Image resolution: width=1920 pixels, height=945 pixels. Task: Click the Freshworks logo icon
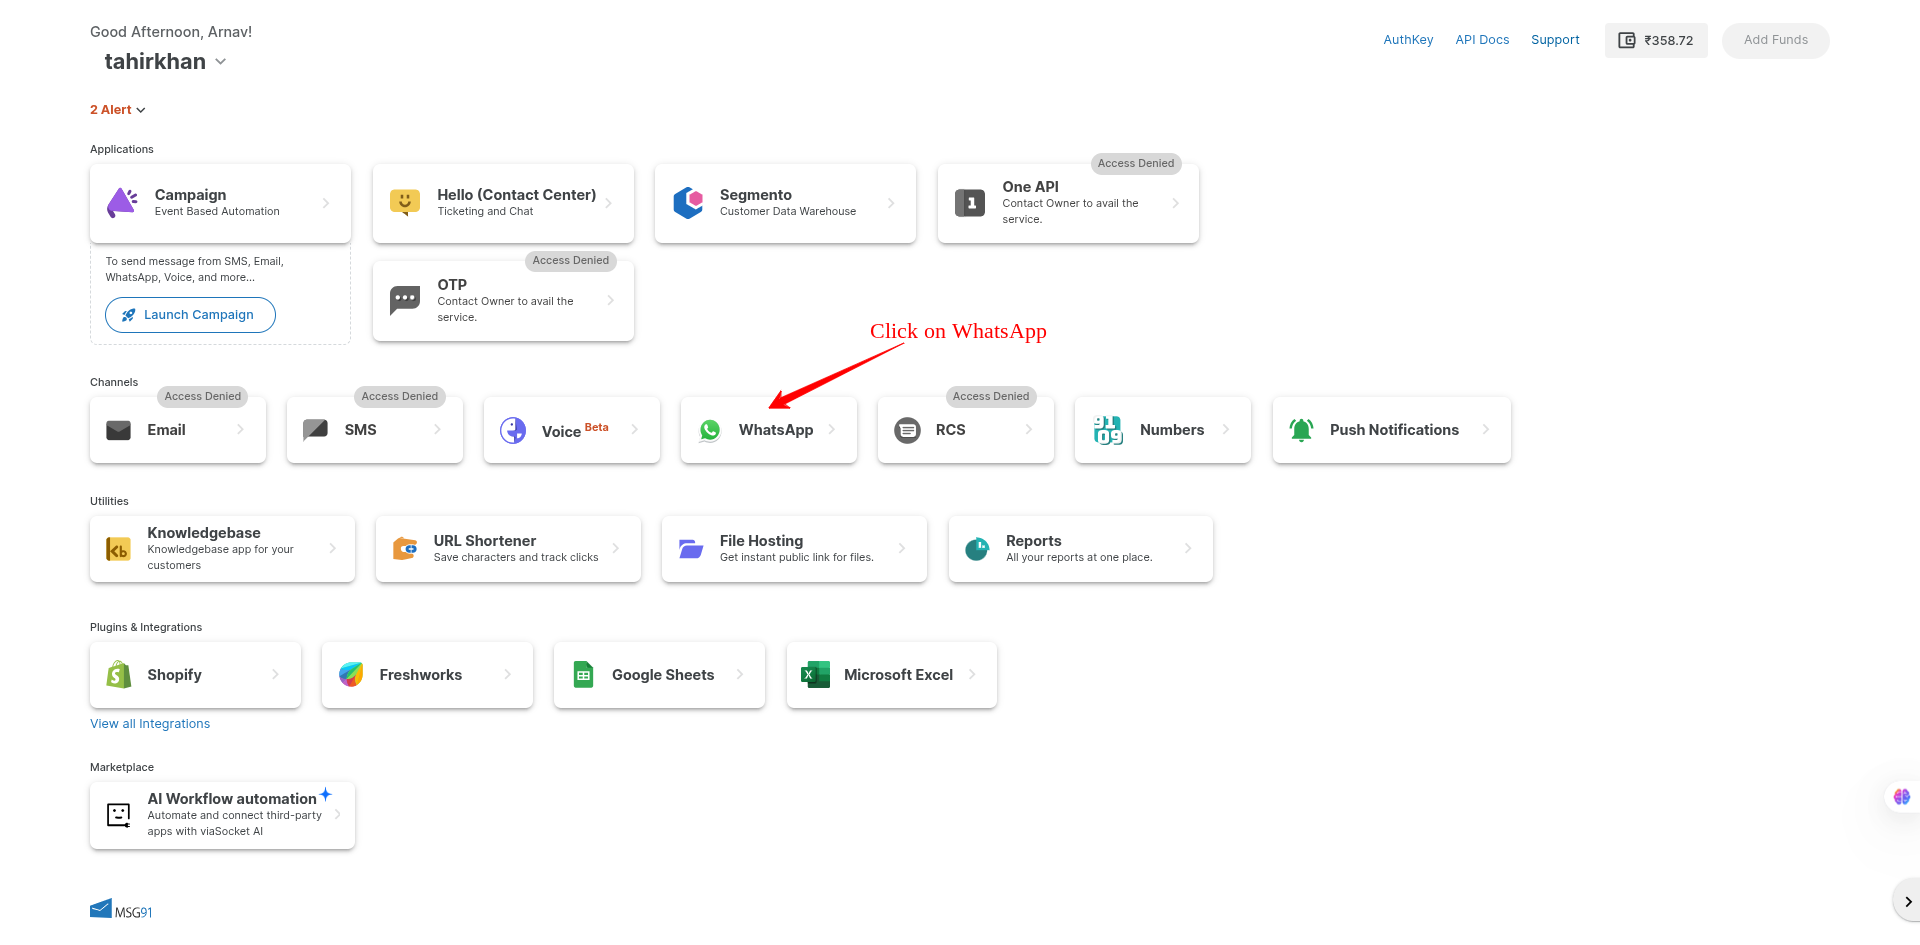click(x=351, y=674)
